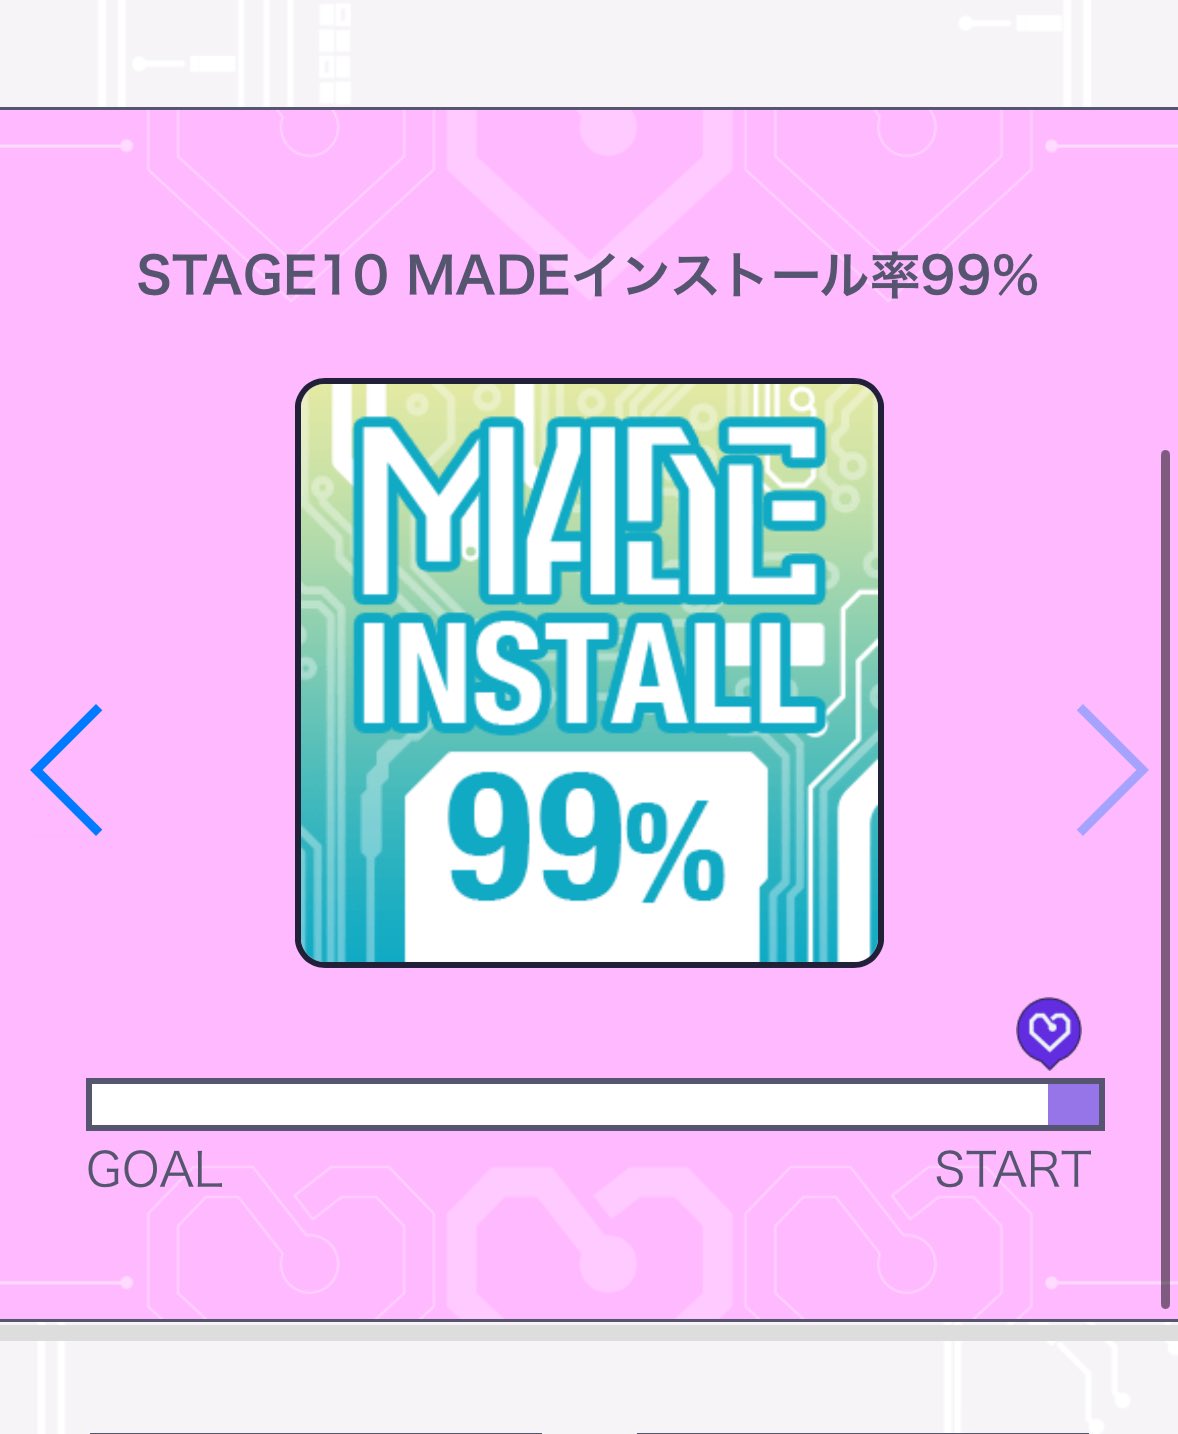Image resolution: width=1178 pixels, height=1434 pixels.
Task: Click the empty white progress bar area
Action: point(569,1105)
